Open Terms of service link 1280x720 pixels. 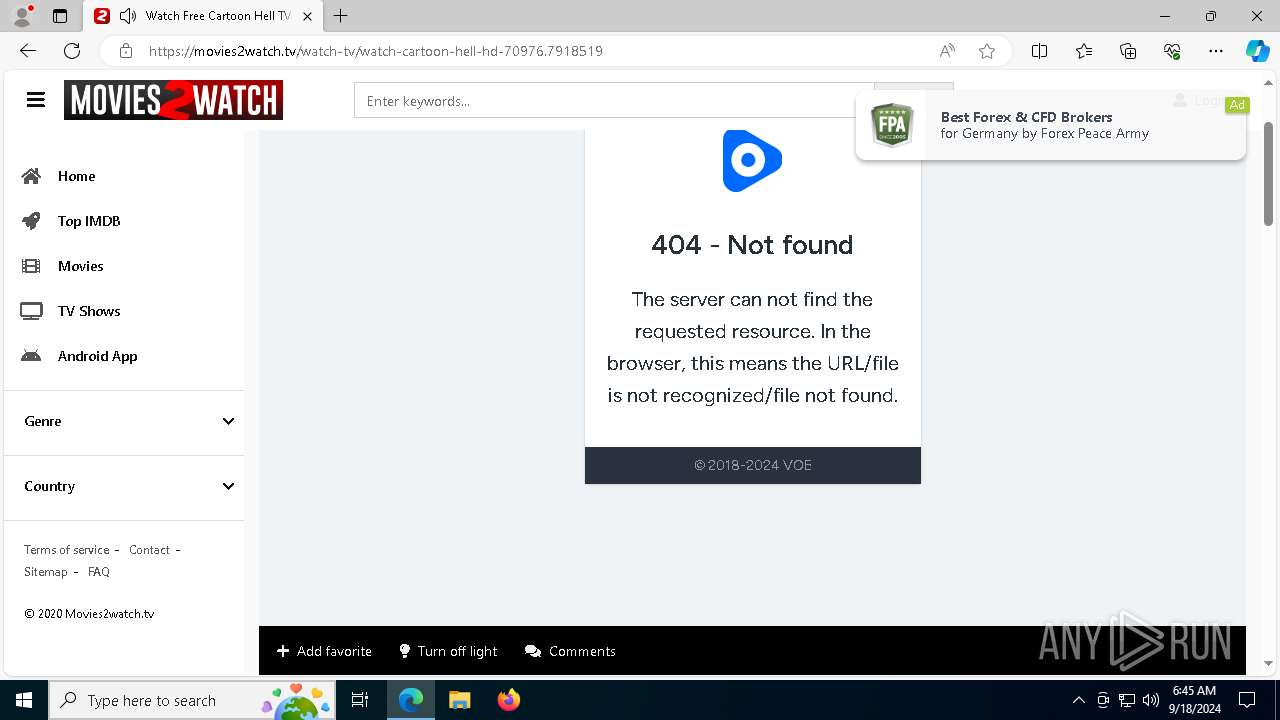pos(67,550)
